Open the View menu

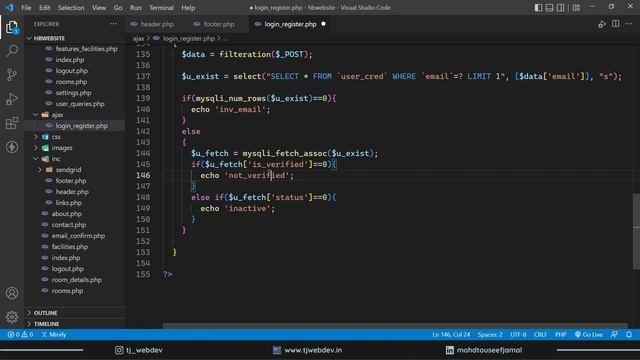click(x=99, y=8)
